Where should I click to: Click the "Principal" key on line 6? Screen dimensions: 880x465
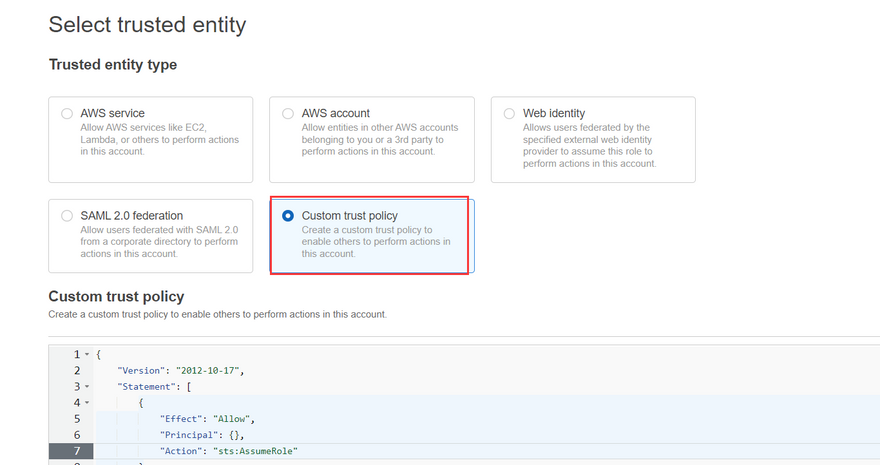click(x=189, y=435)
